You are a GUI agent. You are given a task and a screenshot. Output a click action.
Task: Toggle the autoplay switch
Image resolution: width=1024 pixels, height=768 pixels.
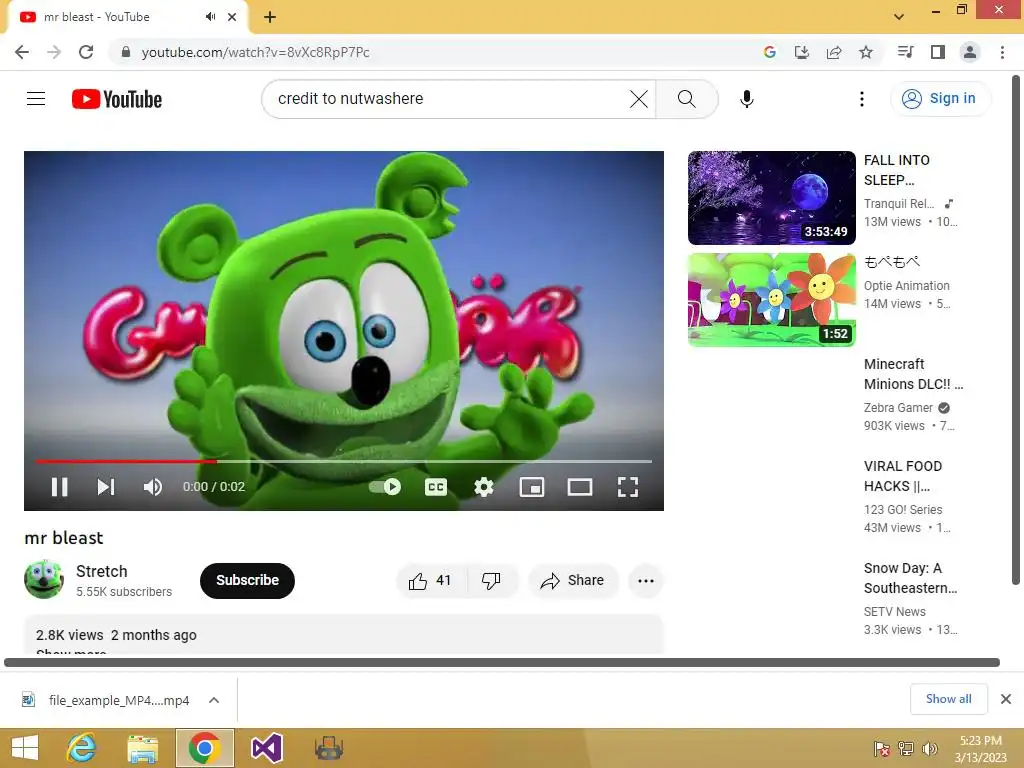(385, 487)
